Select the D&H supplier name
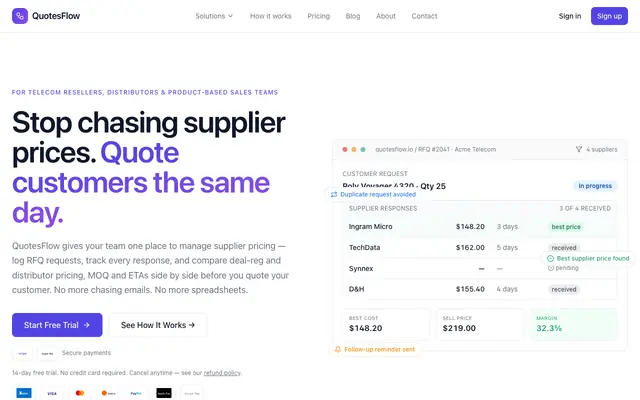 click(356, 289)
